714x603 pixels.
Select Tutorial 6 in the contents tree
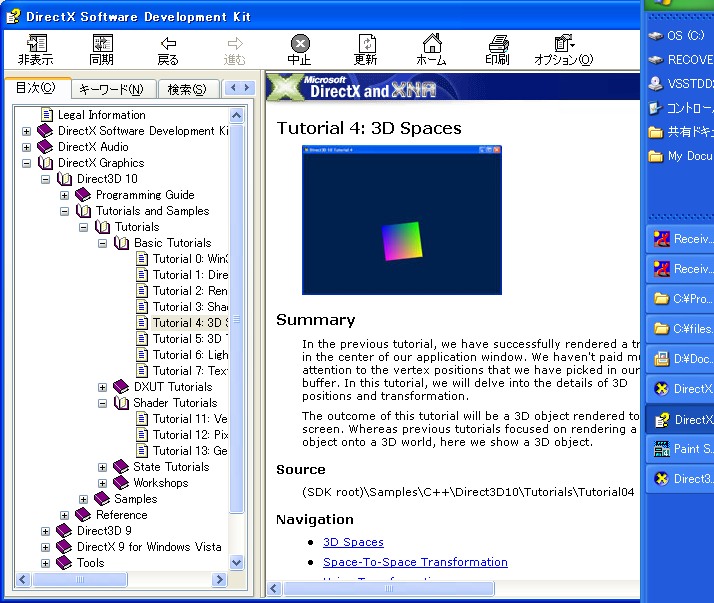(190, 355)
